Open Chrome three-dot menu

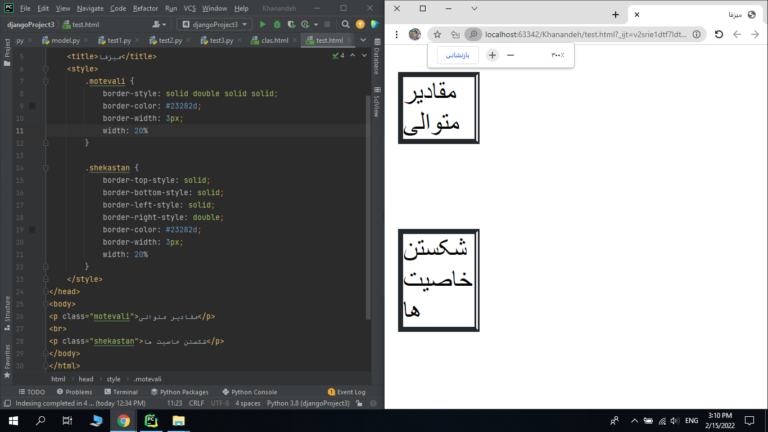point(395,34)
